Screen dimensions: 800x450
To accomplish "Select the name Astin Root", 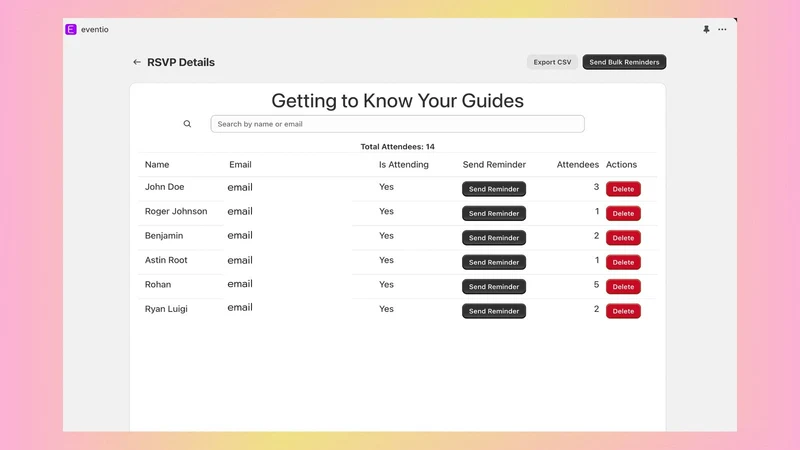I will tap(166, 260).
